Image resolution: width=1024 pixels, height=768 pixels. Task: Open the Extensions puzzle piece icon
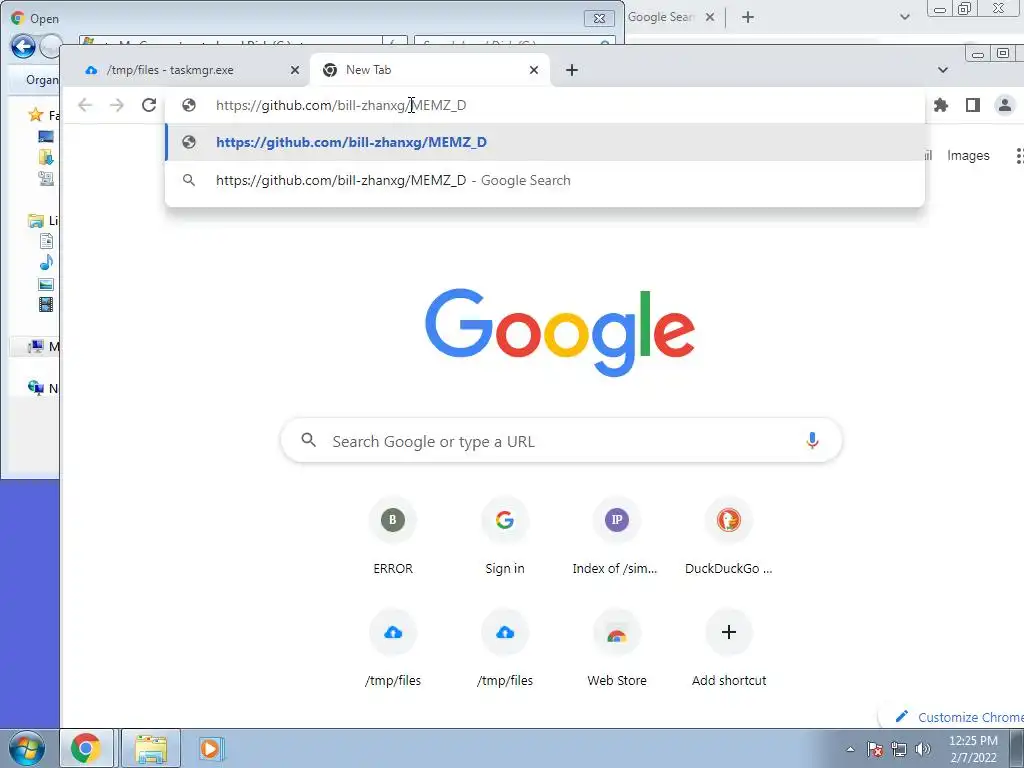(940, 105)
